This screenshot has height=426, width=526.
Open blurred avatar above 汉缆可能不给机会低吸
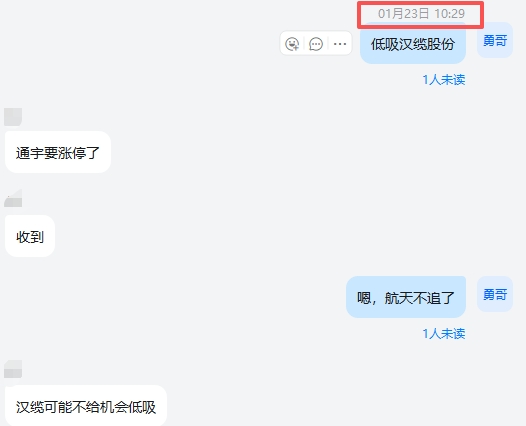click(13, 369)
